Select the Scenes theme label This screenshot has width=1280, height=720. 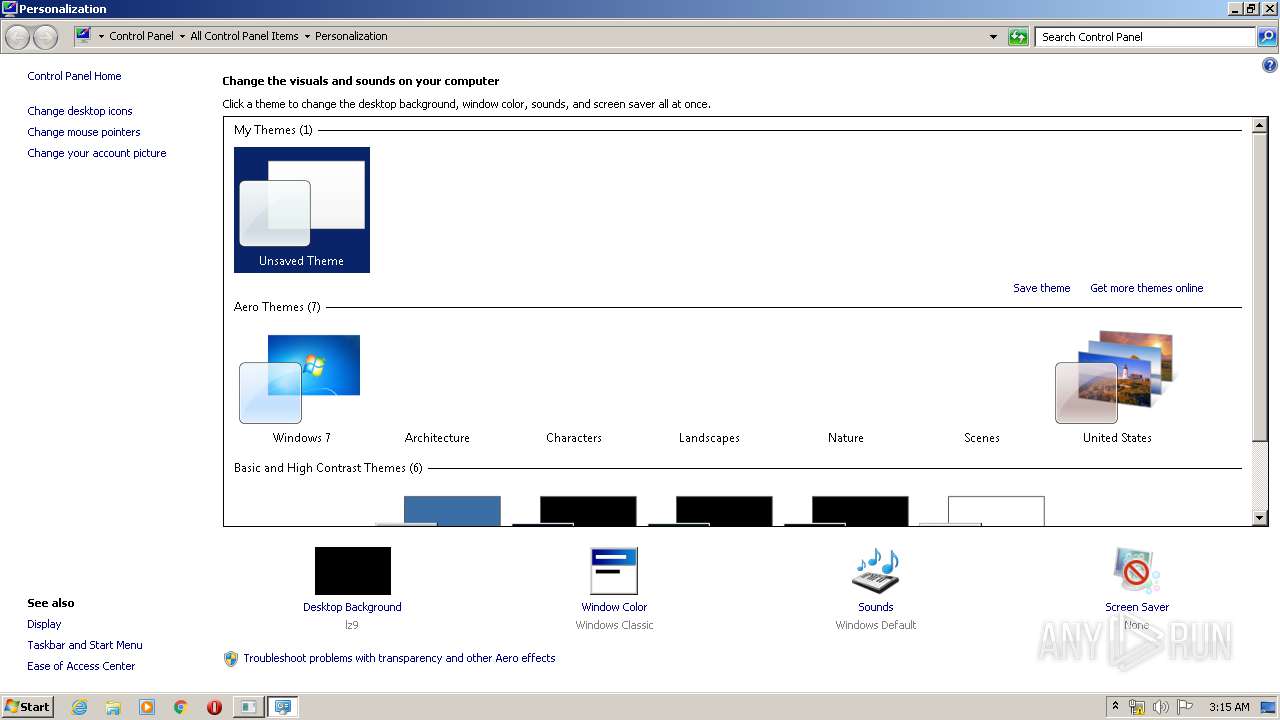tap(982, 438)
